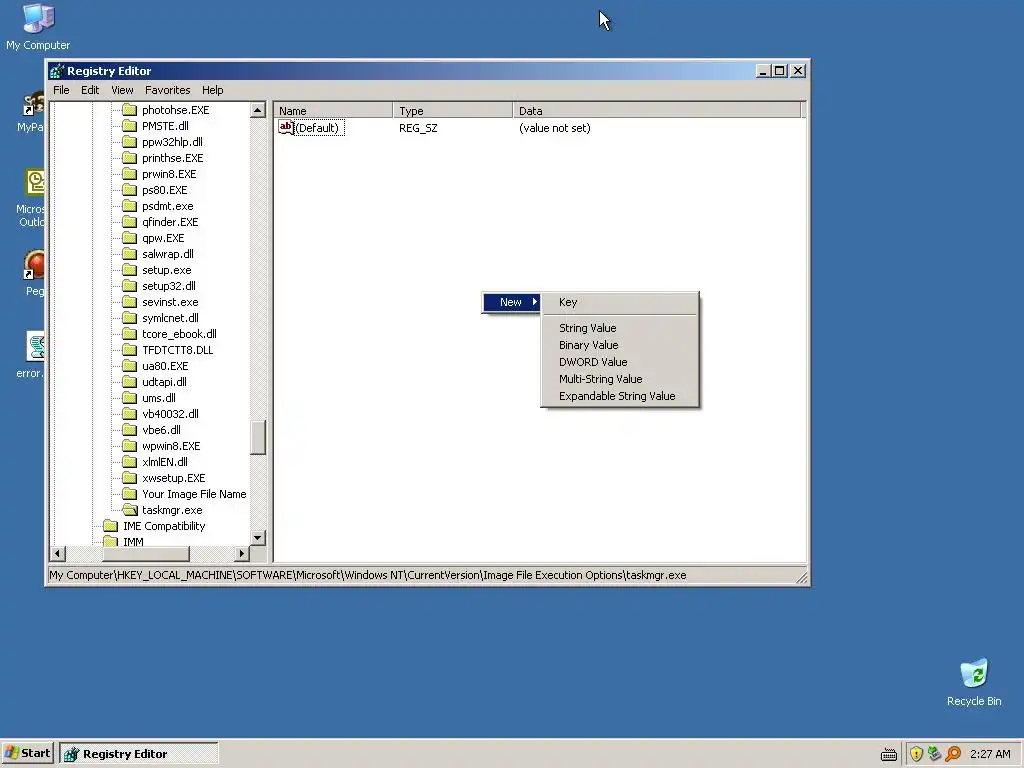1024x768 pixels.
Task: Select the Your Image File Name key
Action: (194, 494)
